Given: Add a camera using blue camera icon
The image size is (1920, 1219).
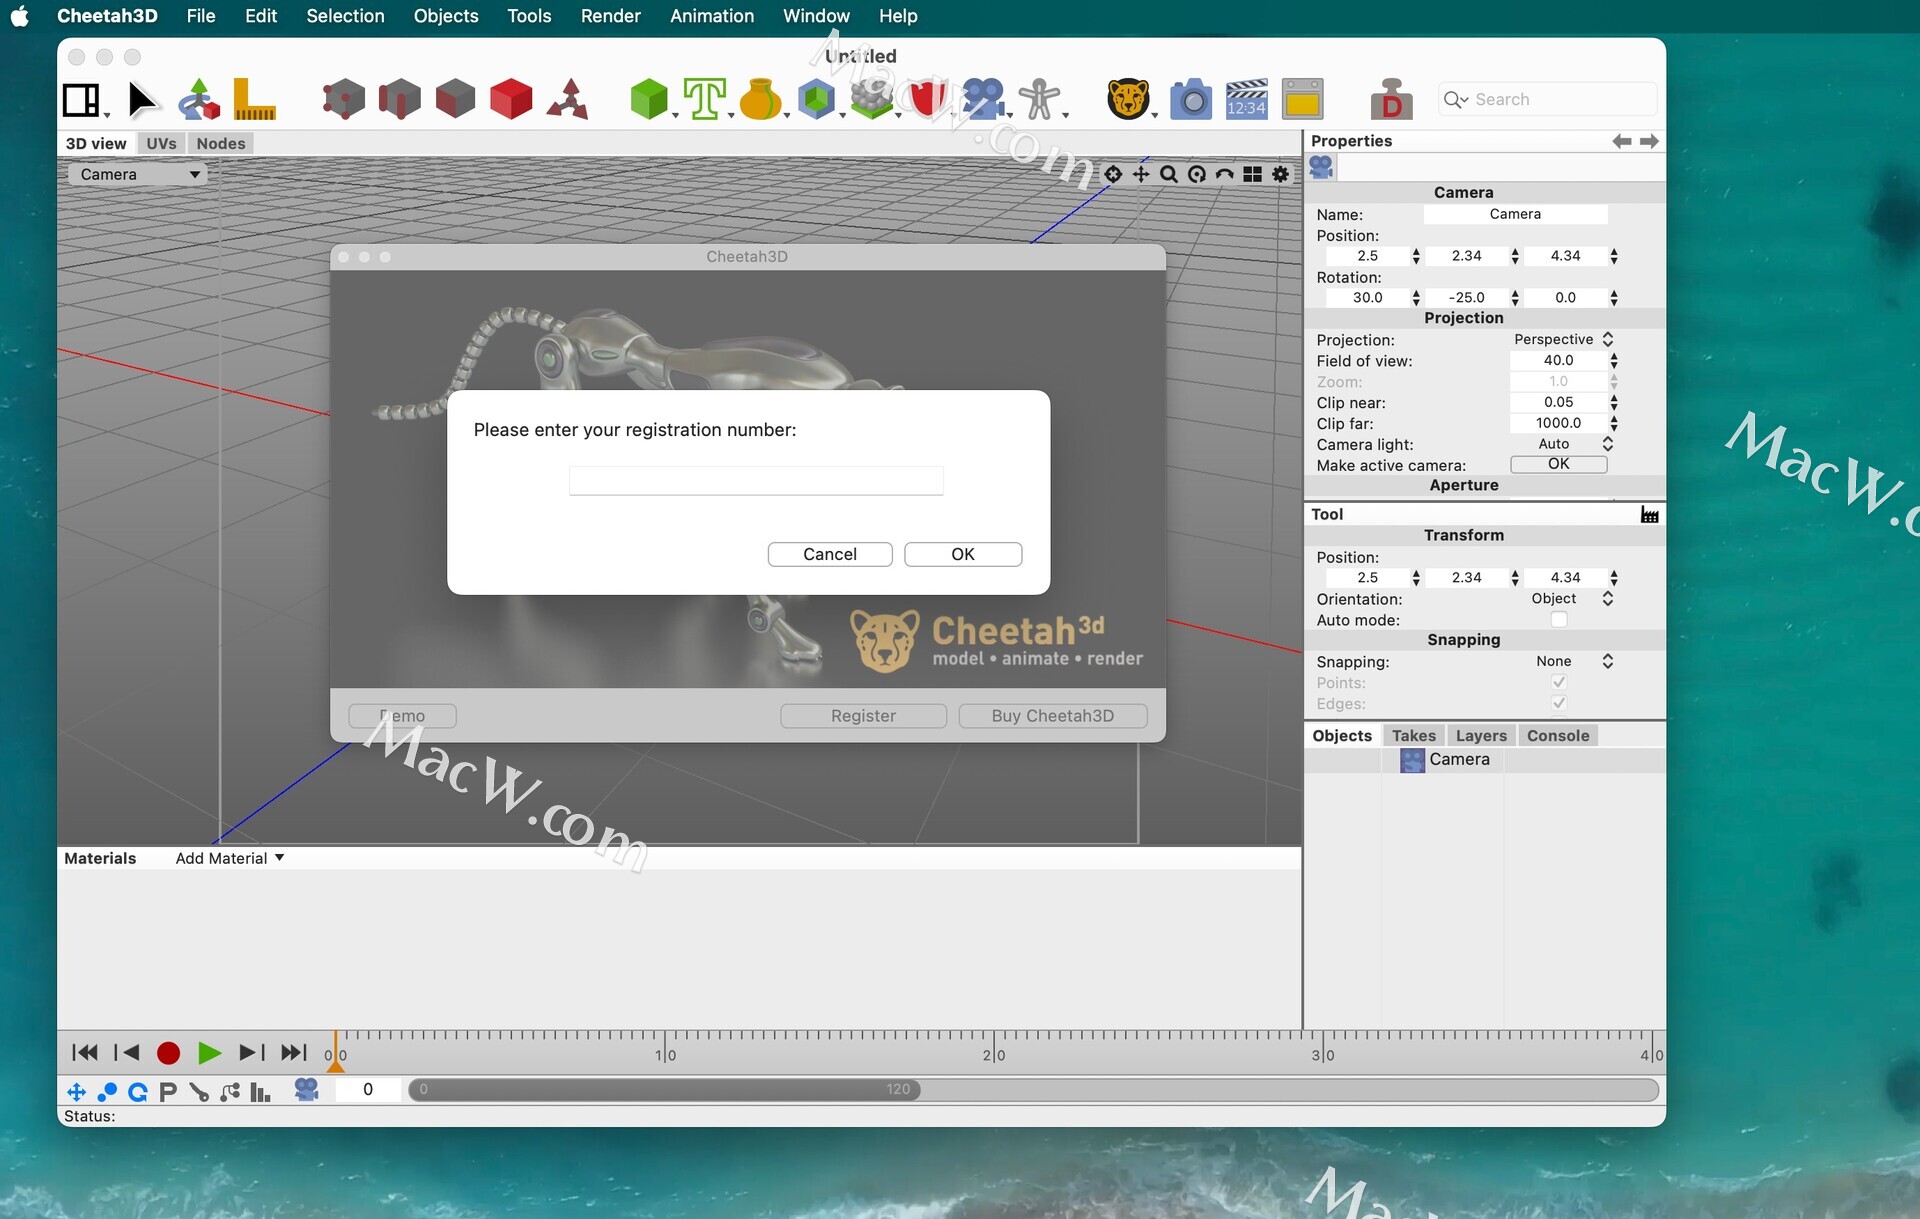Looking at the screenshot, I should (x=984, y=100).
